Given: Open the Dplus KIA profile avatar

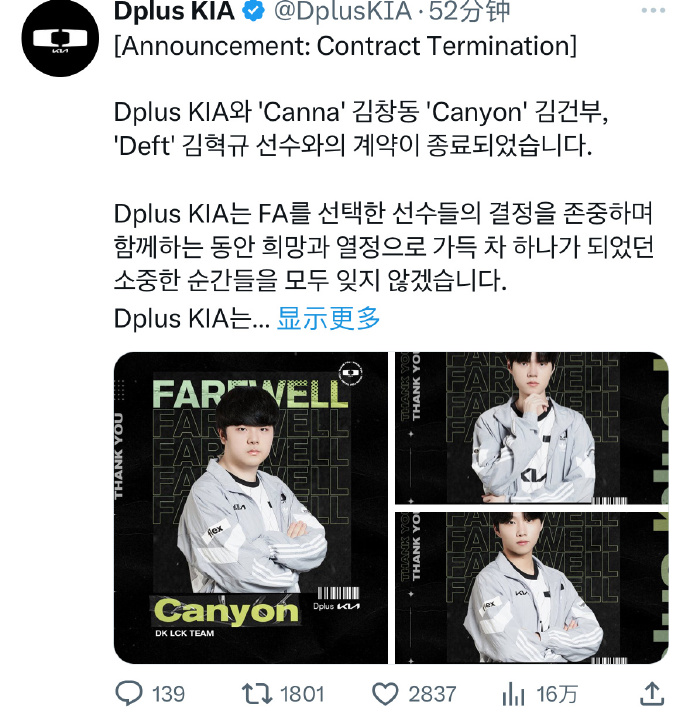Looking at the screenshot, I should pyautogui.click(x=60, y=38).
